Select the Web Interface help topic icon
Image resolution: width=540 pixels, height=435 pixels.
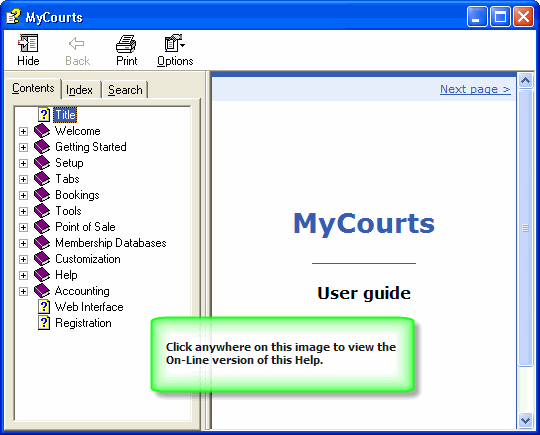click(44, 307)
